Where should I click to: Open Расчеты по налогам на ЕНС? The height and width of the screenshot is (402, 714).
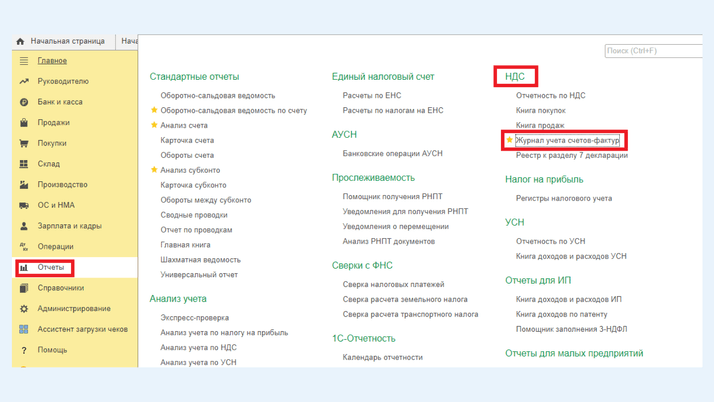[x=393, y=110]
